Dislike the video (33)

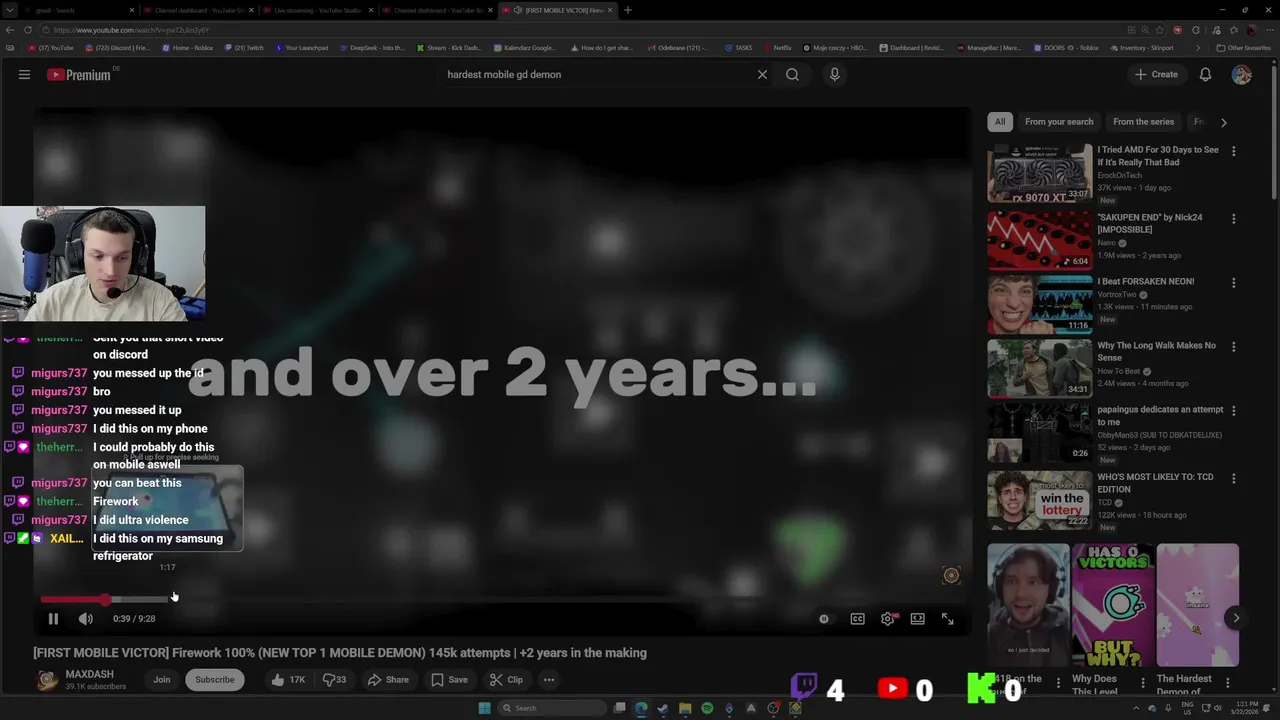point(334,680)
